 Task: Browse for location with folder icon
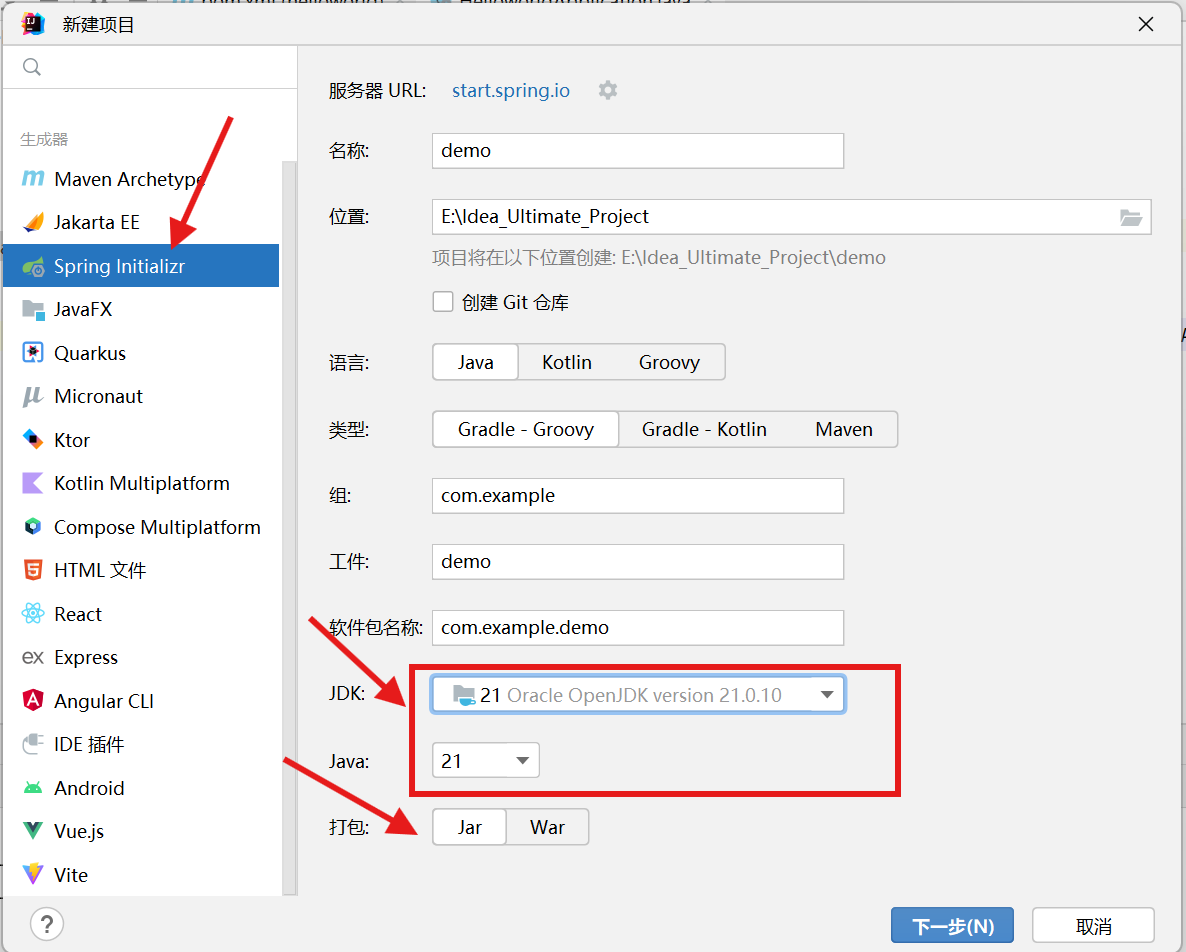[x=1131, y=218]
